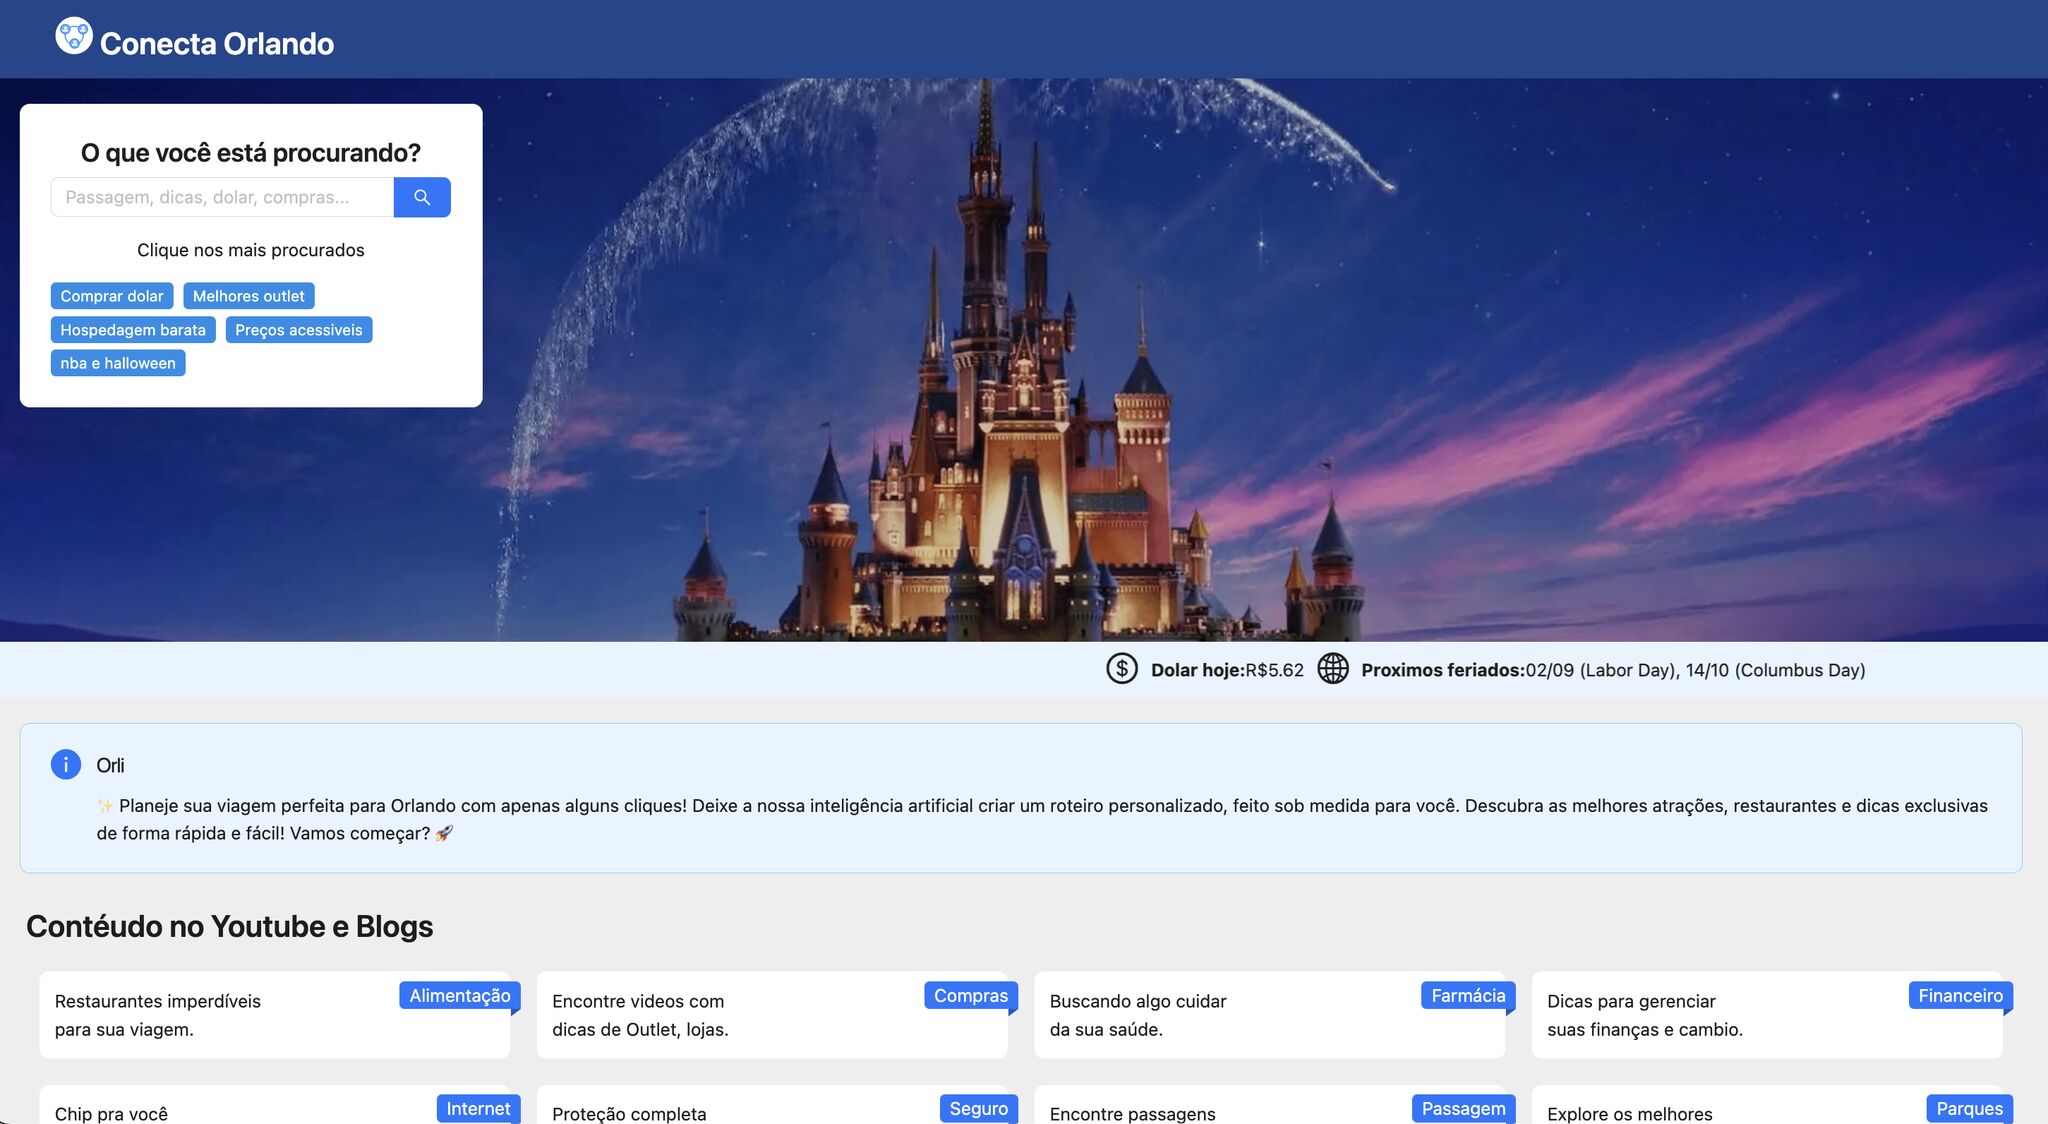Click the 'Internet' category badge
2048x1124 pixels.
coord(478,1109)
